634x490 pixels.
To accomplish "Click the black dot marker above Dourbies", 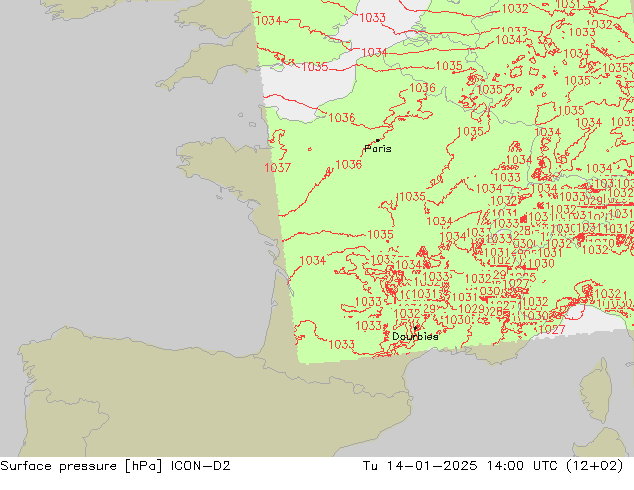I will pyautogui.click(x=415, y=328).
